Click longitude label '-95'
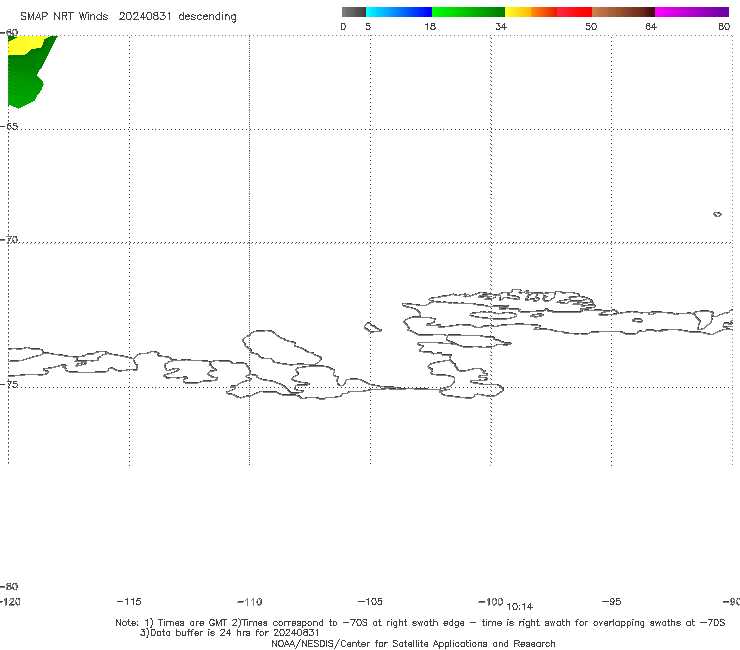 click(612, 601)
